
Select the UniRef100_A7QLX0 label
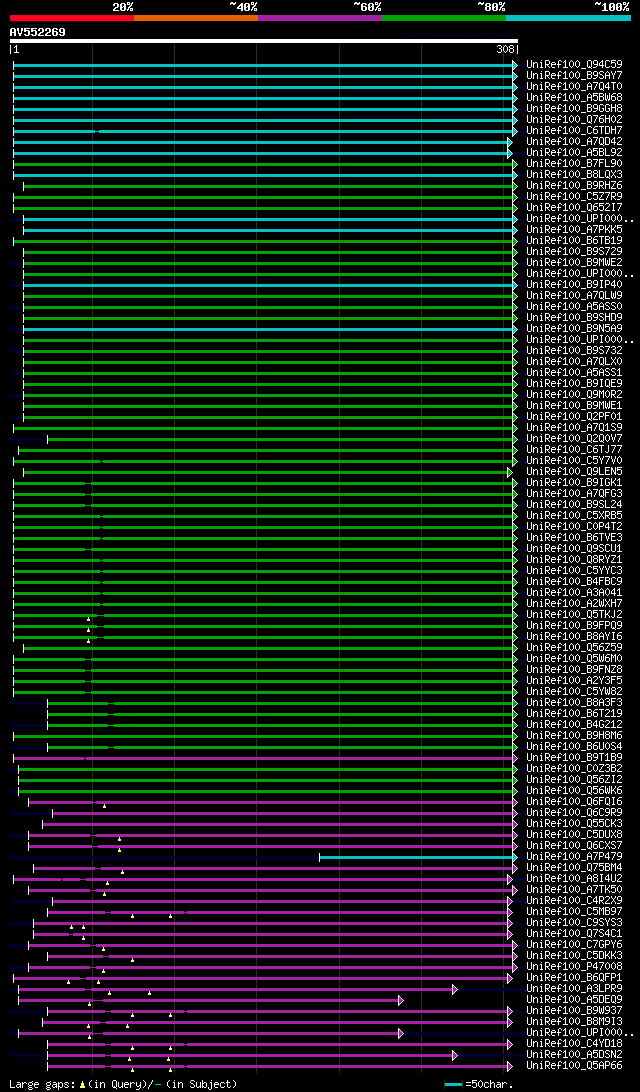point(575,361)
